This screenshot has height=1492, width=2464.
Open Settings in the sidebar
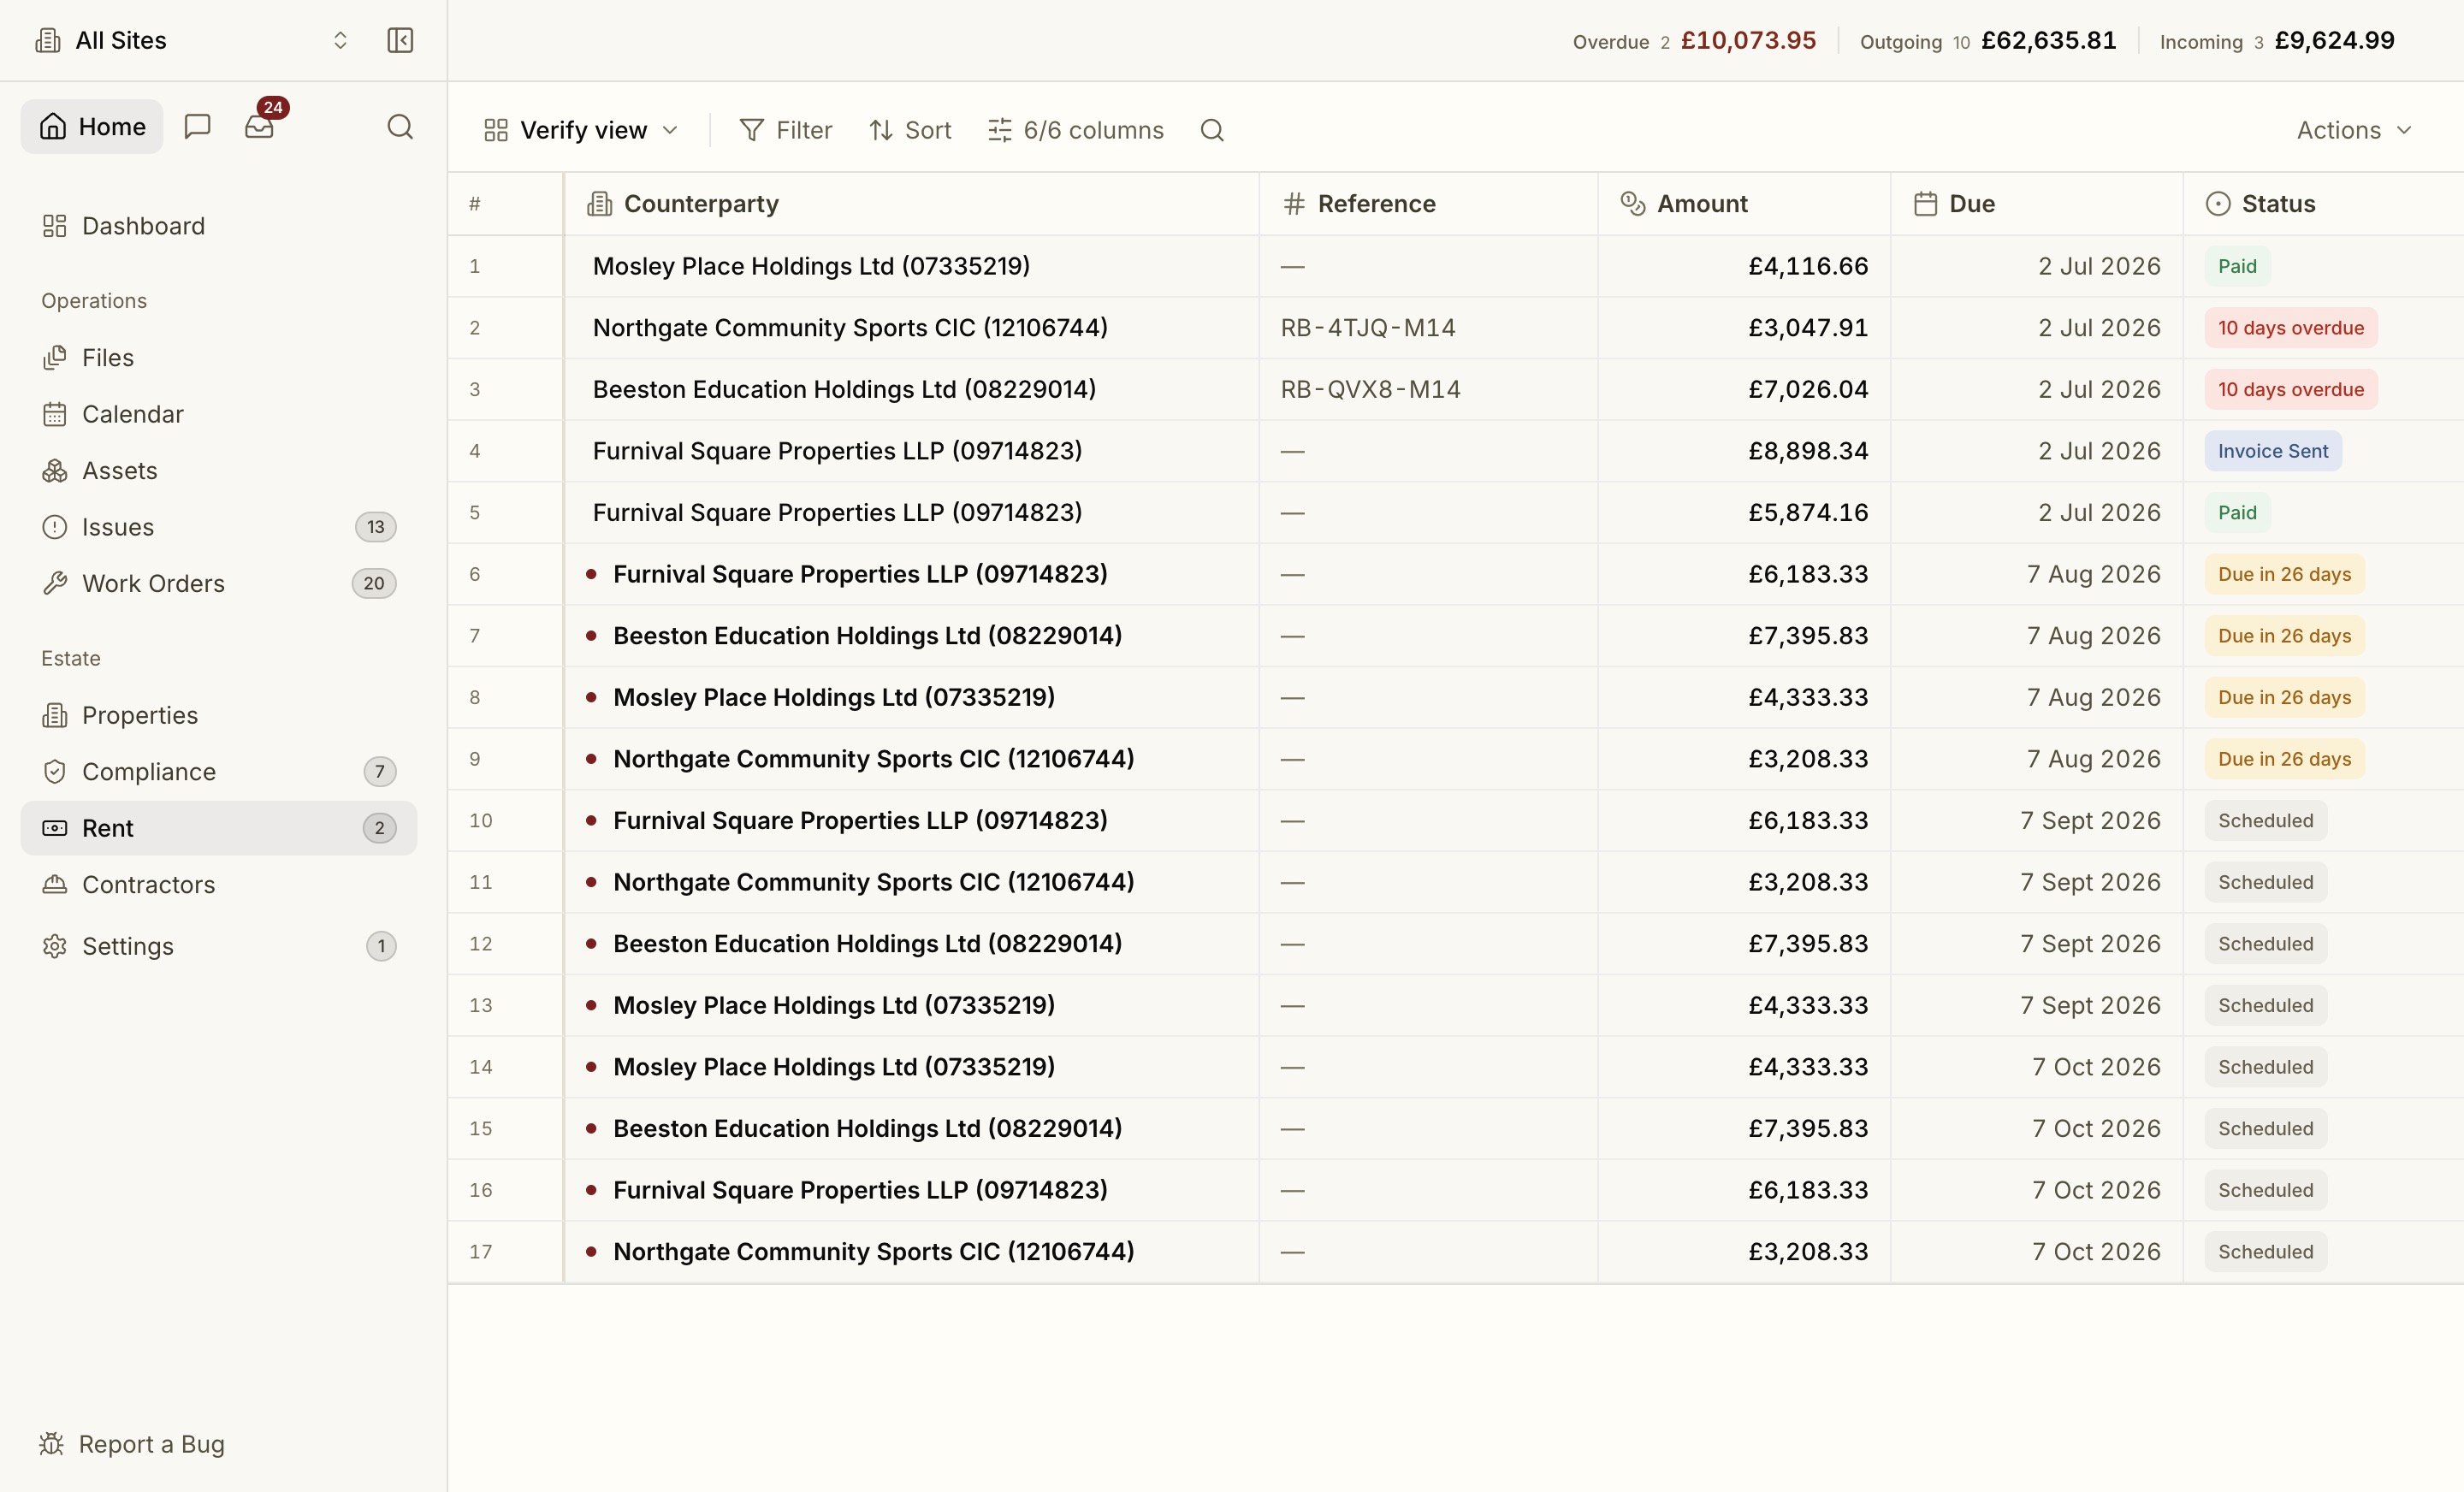218,946
